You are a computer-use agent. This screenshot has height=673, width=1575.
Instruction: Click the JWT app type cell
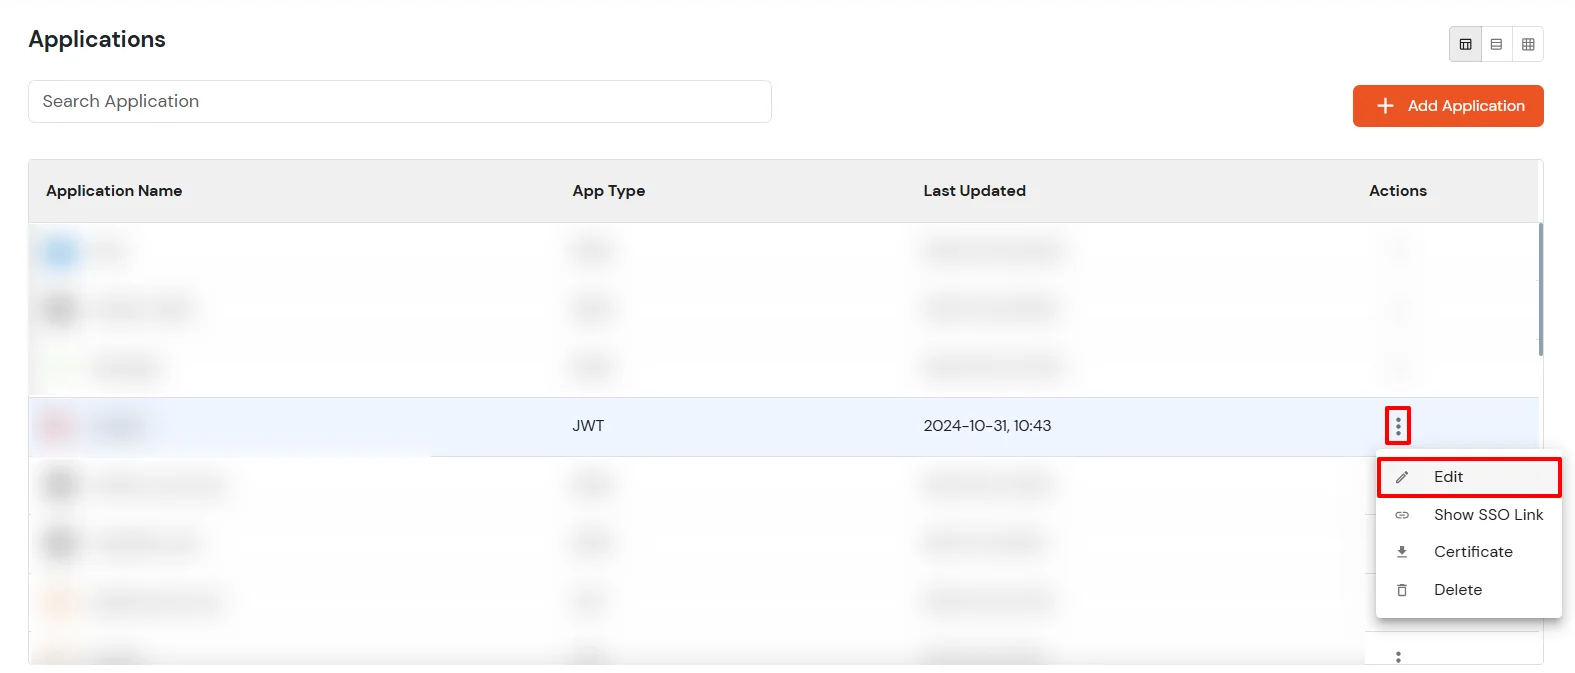click(588, 426)
